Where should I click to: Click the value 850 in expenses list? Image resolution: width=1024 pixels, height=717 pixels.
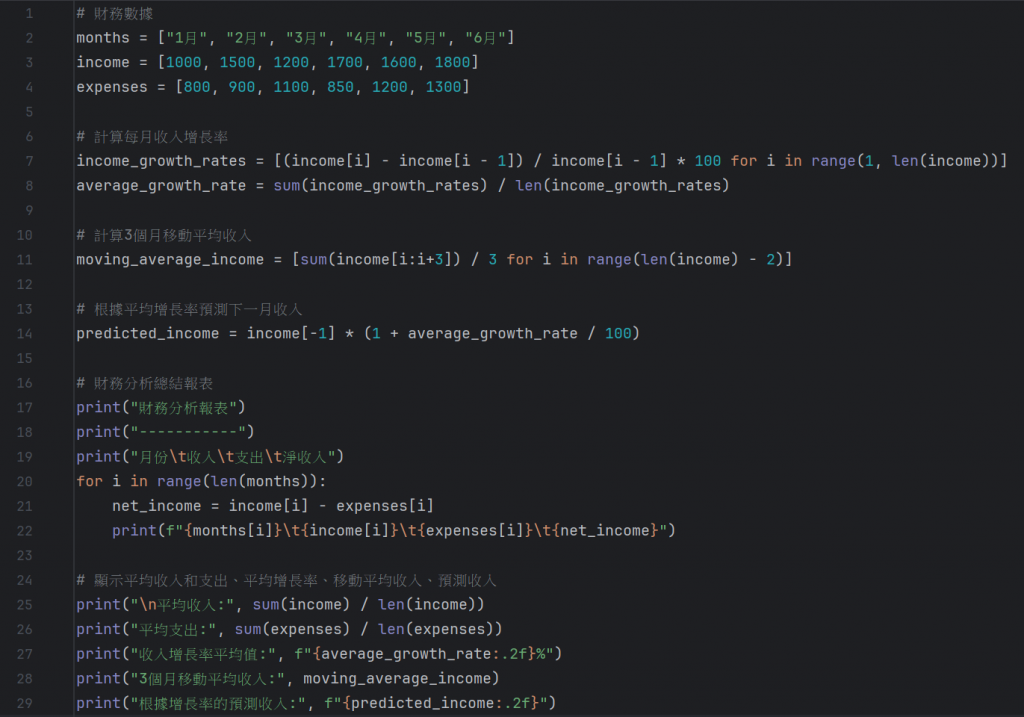click(340, 88)
